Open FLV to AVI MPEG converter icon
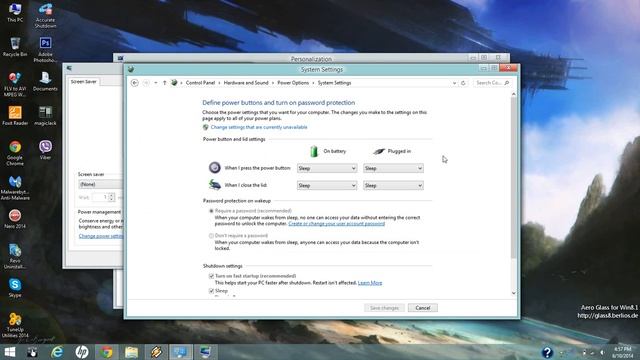Screen dimensions: 640x360 click(x=15, y=84)
